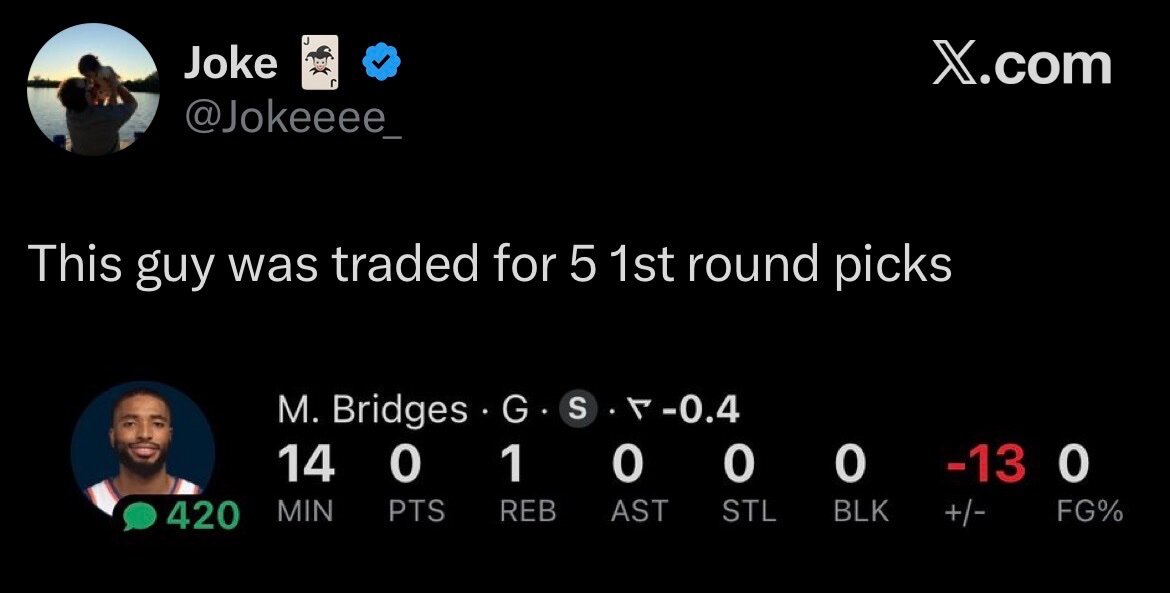Click the "Joke" display name
Screen dimensions: 1170x593
coord(230,63)
